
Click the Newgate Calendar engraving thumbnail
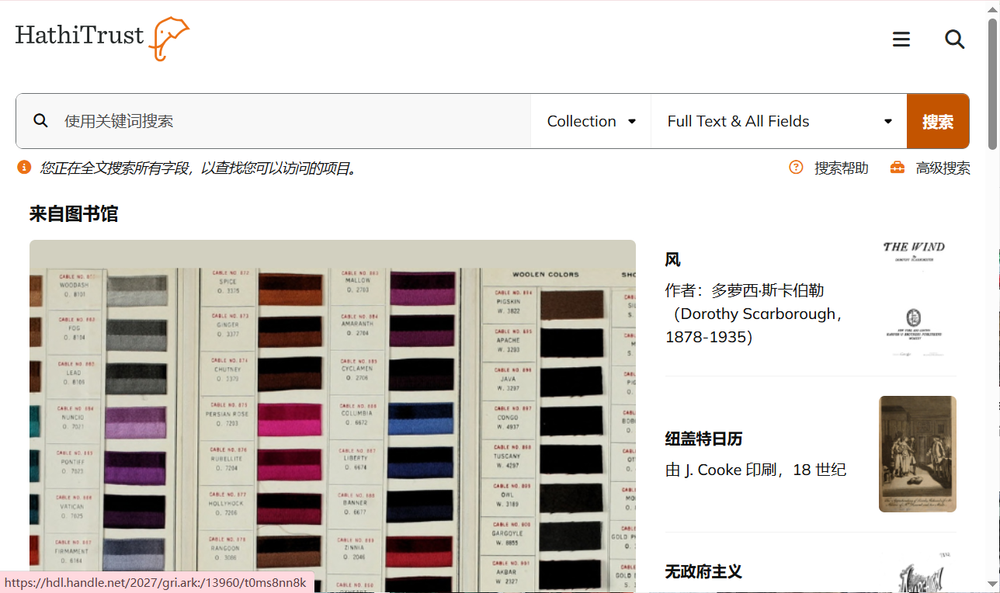(x=917, y=452)
